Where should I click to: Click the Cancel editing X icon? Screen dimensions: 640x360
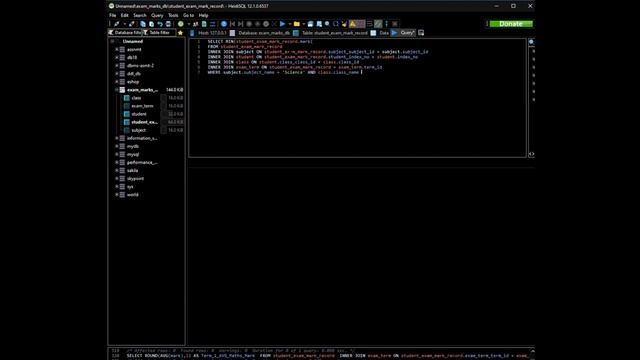274,24
